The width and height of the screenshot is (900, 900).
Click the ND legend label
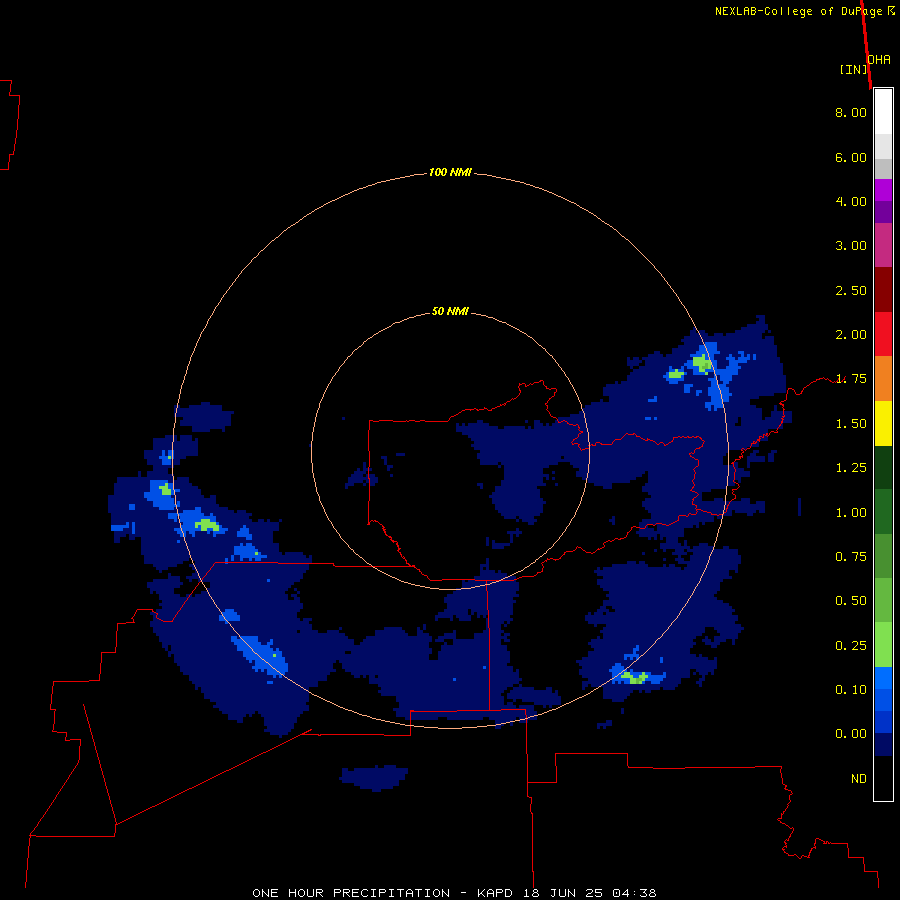(859, 779)
